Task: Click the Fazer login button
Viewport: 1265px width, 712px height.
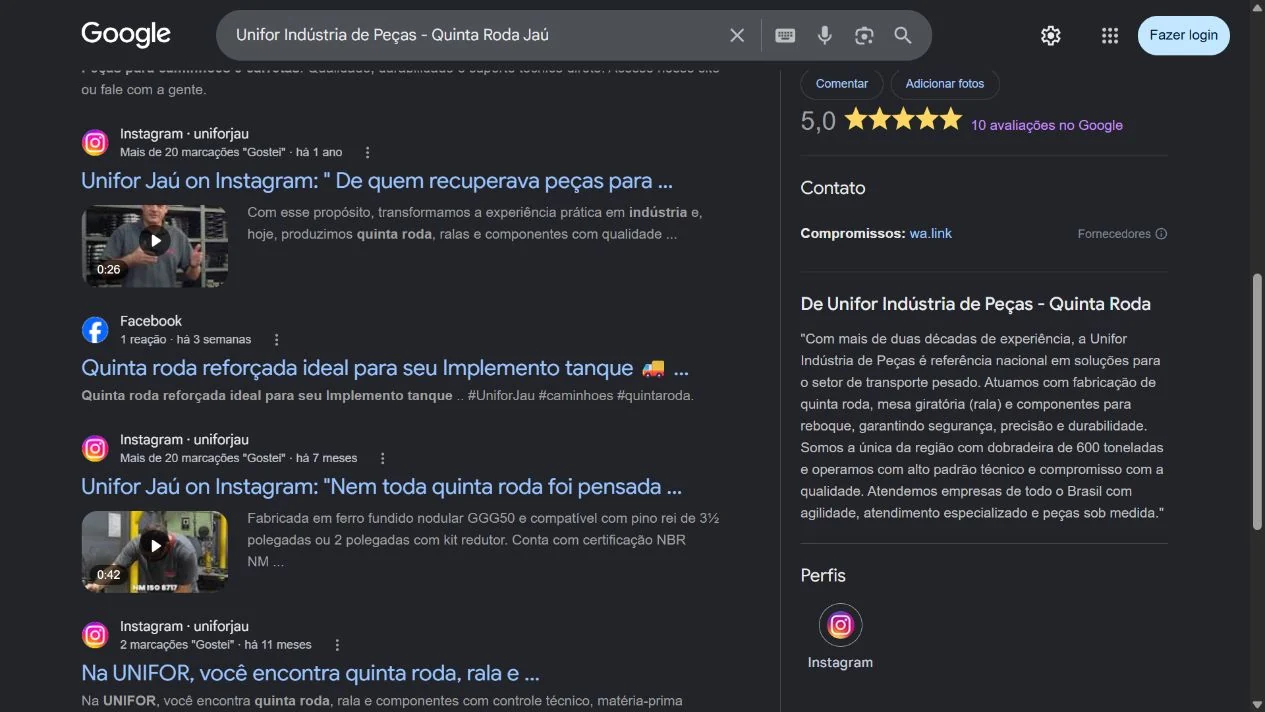Action: tap(1184, 35)
